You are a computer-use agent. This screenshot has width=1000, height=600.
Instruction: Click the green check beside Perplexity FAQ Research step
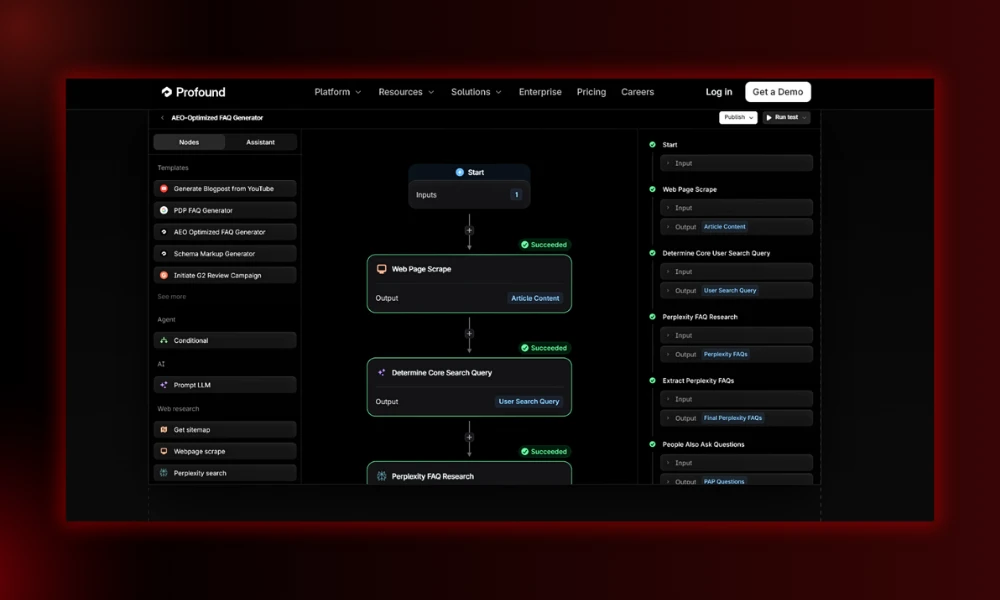tap(652, 317)
